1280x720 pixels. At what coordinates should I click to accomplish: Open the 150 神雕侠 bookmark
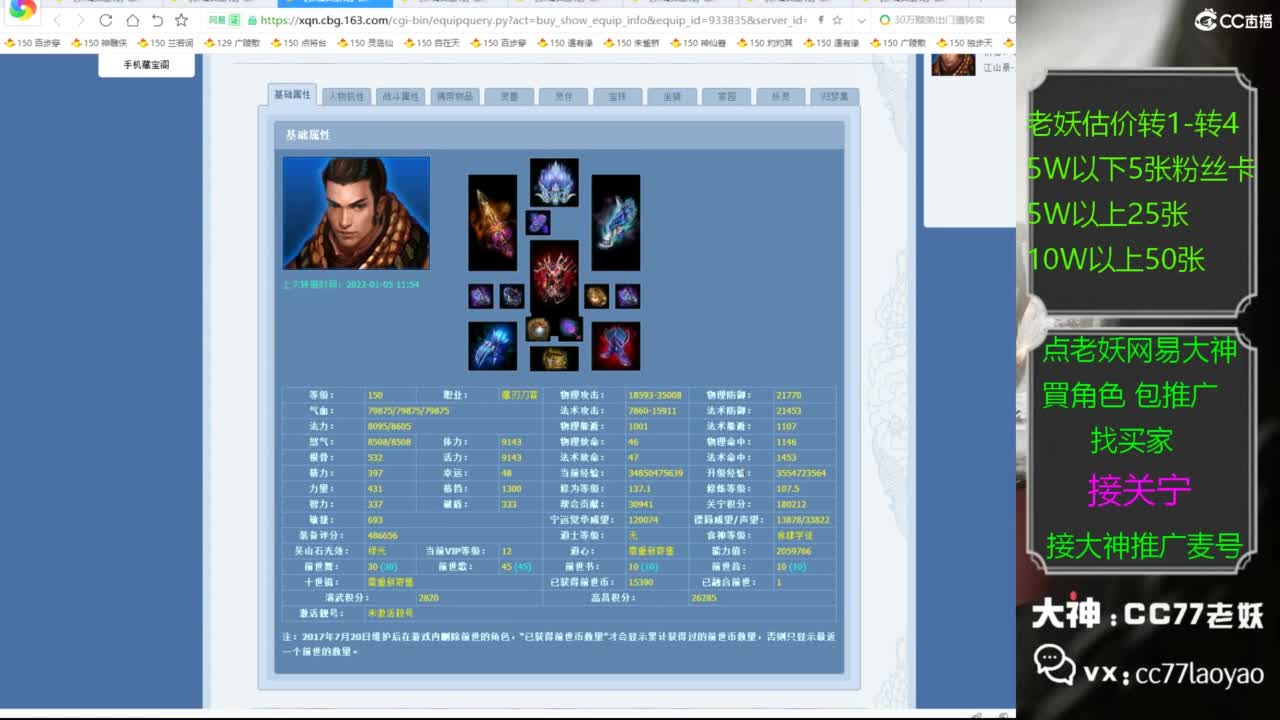click(x=99, y=43)
